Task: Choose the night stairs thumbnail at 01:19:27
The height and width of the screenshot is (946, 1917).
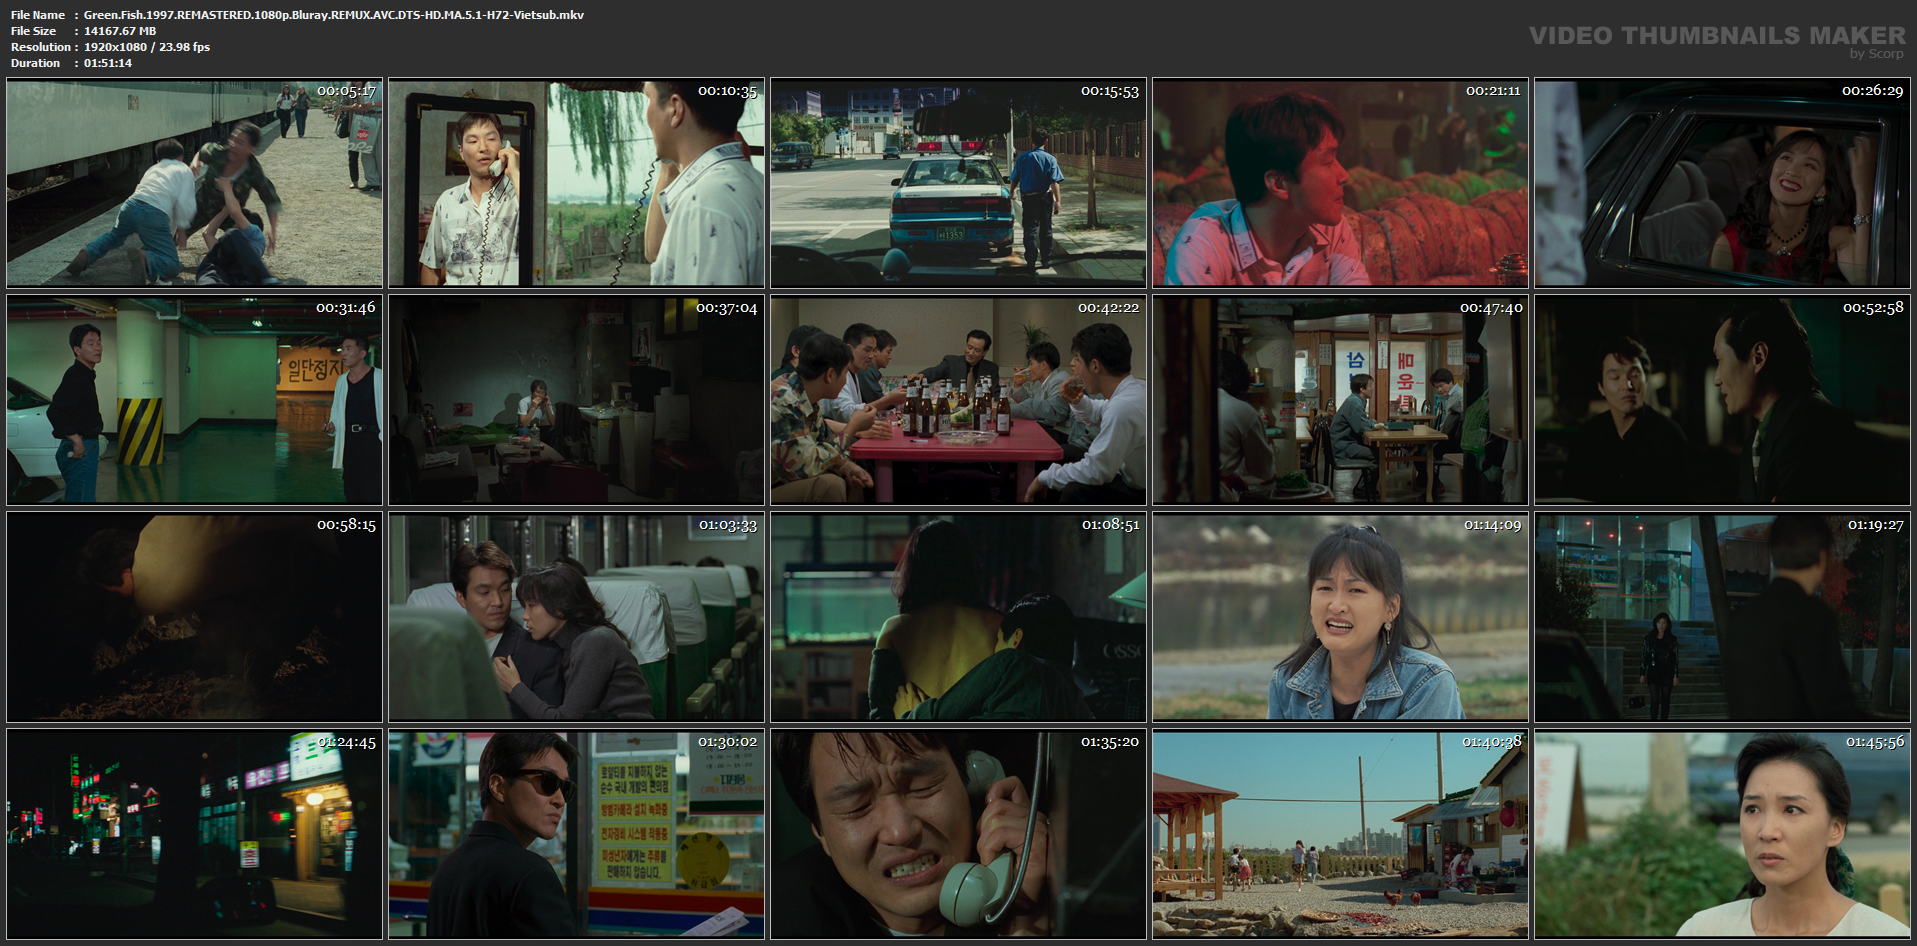Action: (x=1722, y=617)
